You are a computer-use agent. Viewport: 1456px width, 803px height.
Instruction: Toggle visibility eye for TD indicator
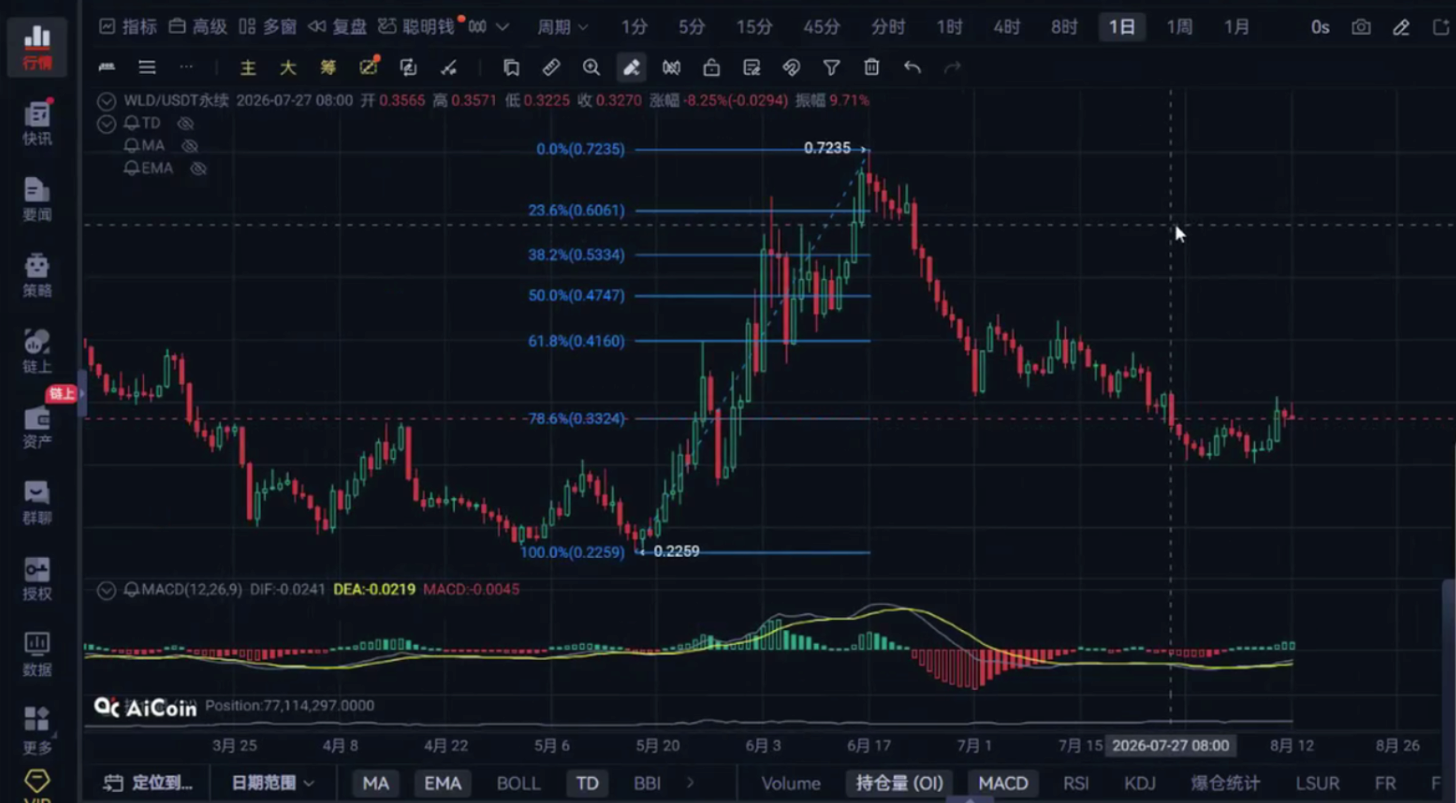(185, 123)
